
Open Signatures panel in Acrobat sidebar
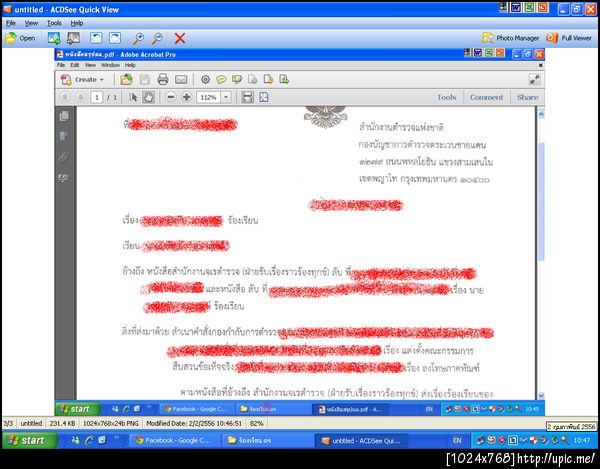coord(64,178)
